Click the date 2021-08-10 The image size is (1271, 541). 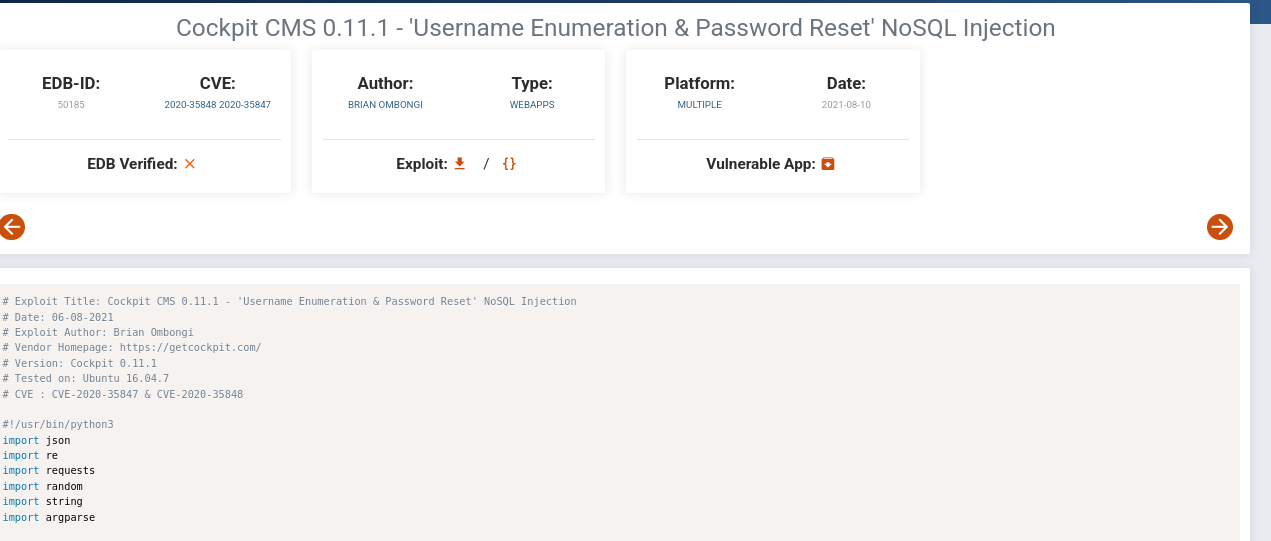coord(846,104)
